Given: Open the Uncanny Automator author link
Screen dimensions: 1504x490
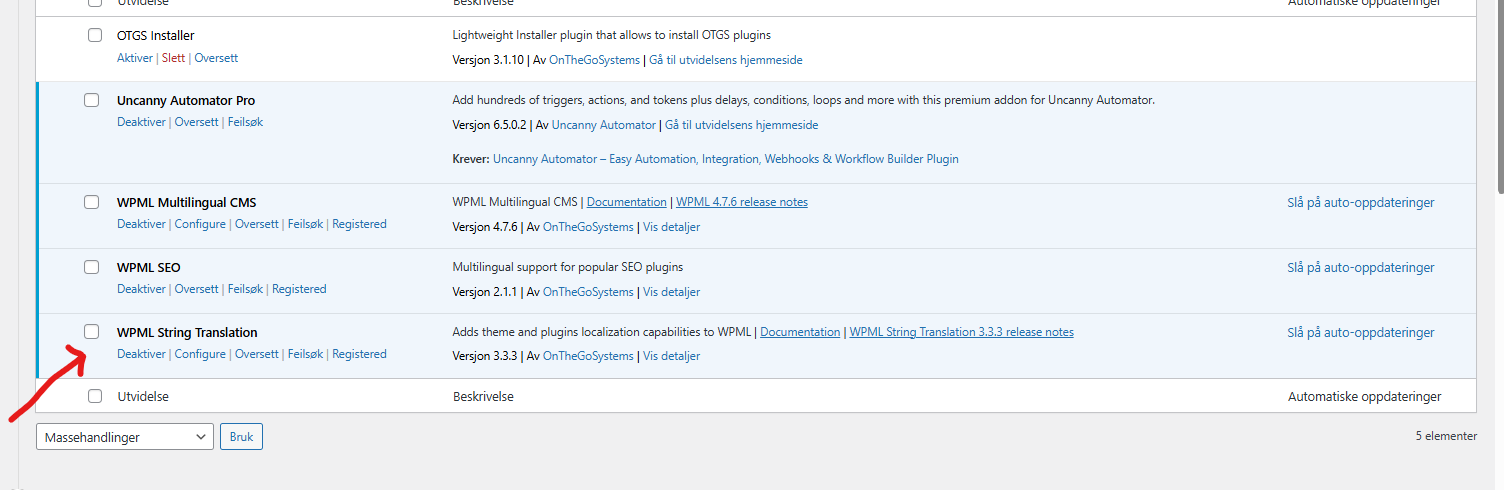Looking at the screenshot, I should [604, 125].
